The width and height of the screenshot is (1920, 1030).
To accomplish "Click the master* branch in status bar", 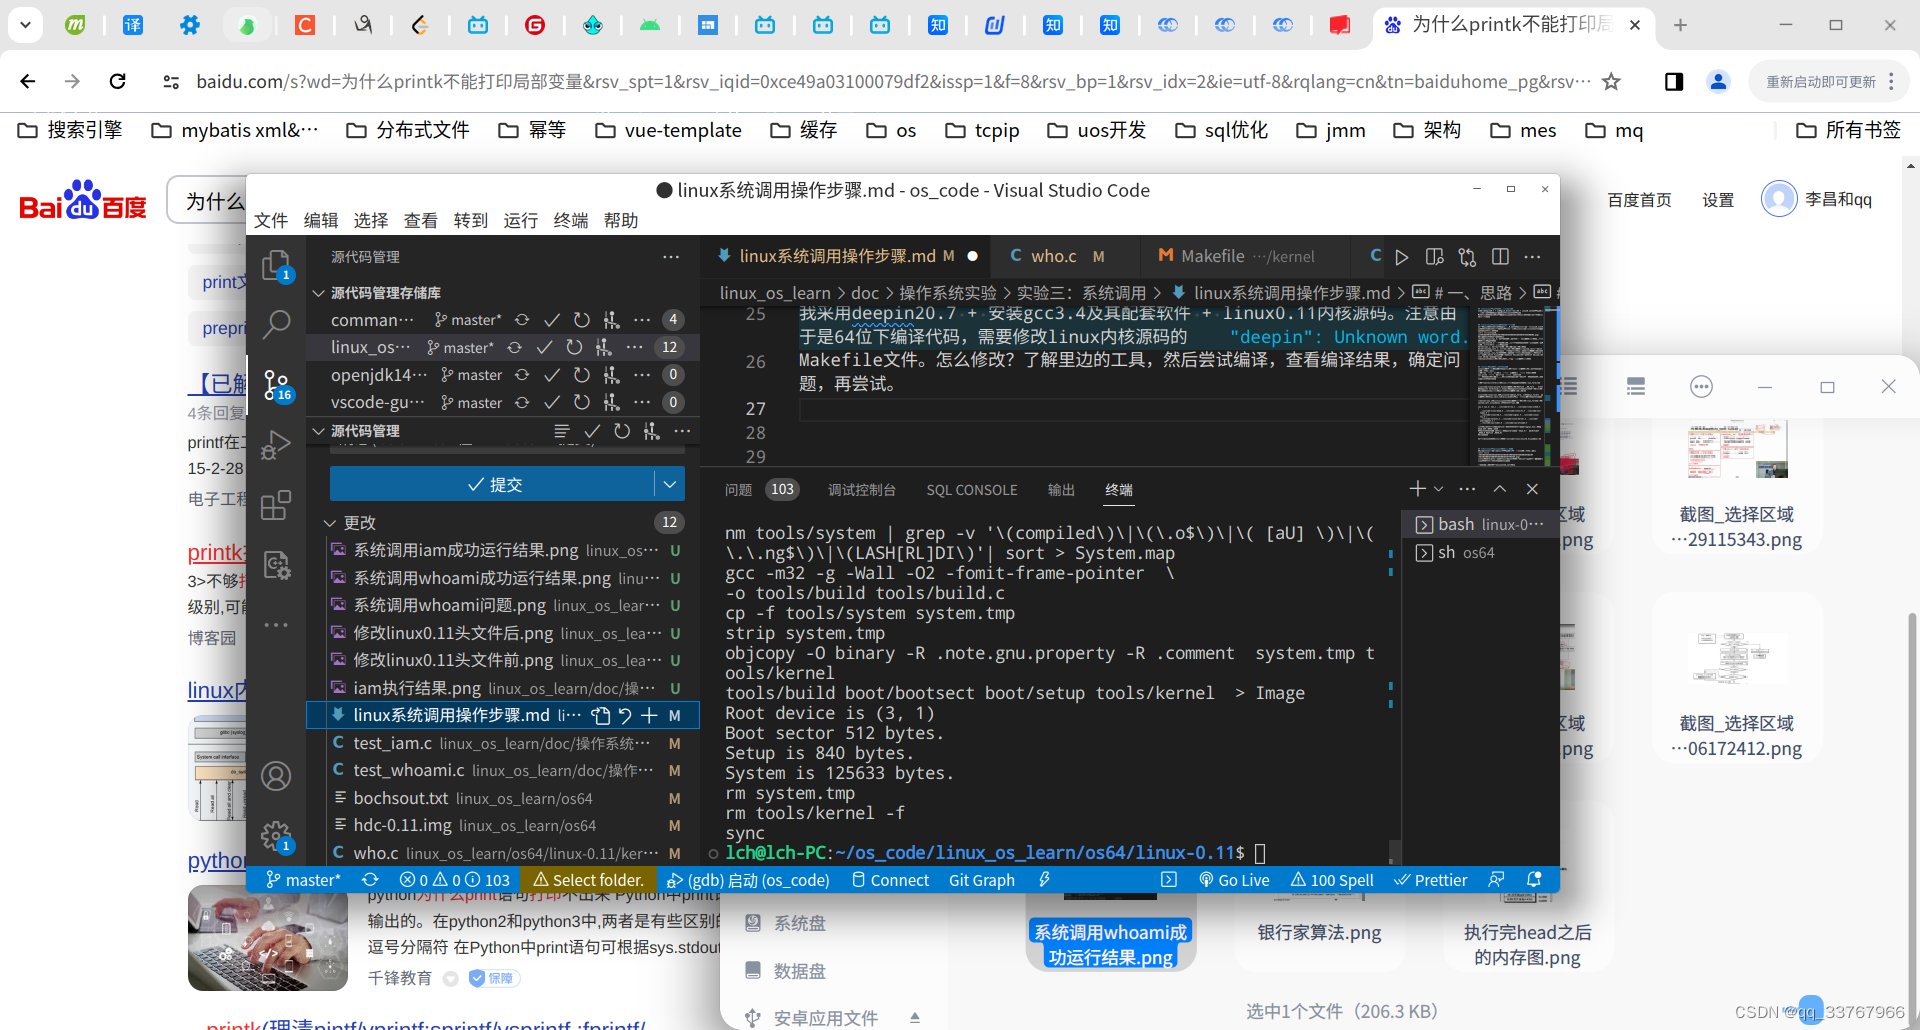I will point(303,880).
